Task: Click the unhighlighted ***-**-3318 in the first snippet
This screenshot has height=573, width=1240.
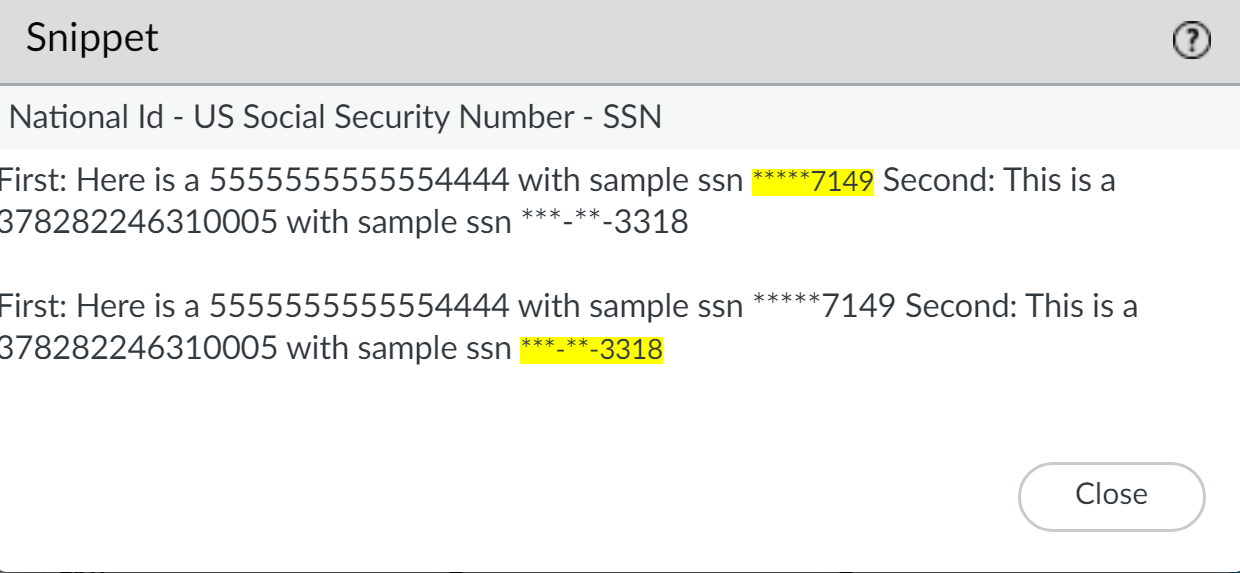Action: pos(605,222)
